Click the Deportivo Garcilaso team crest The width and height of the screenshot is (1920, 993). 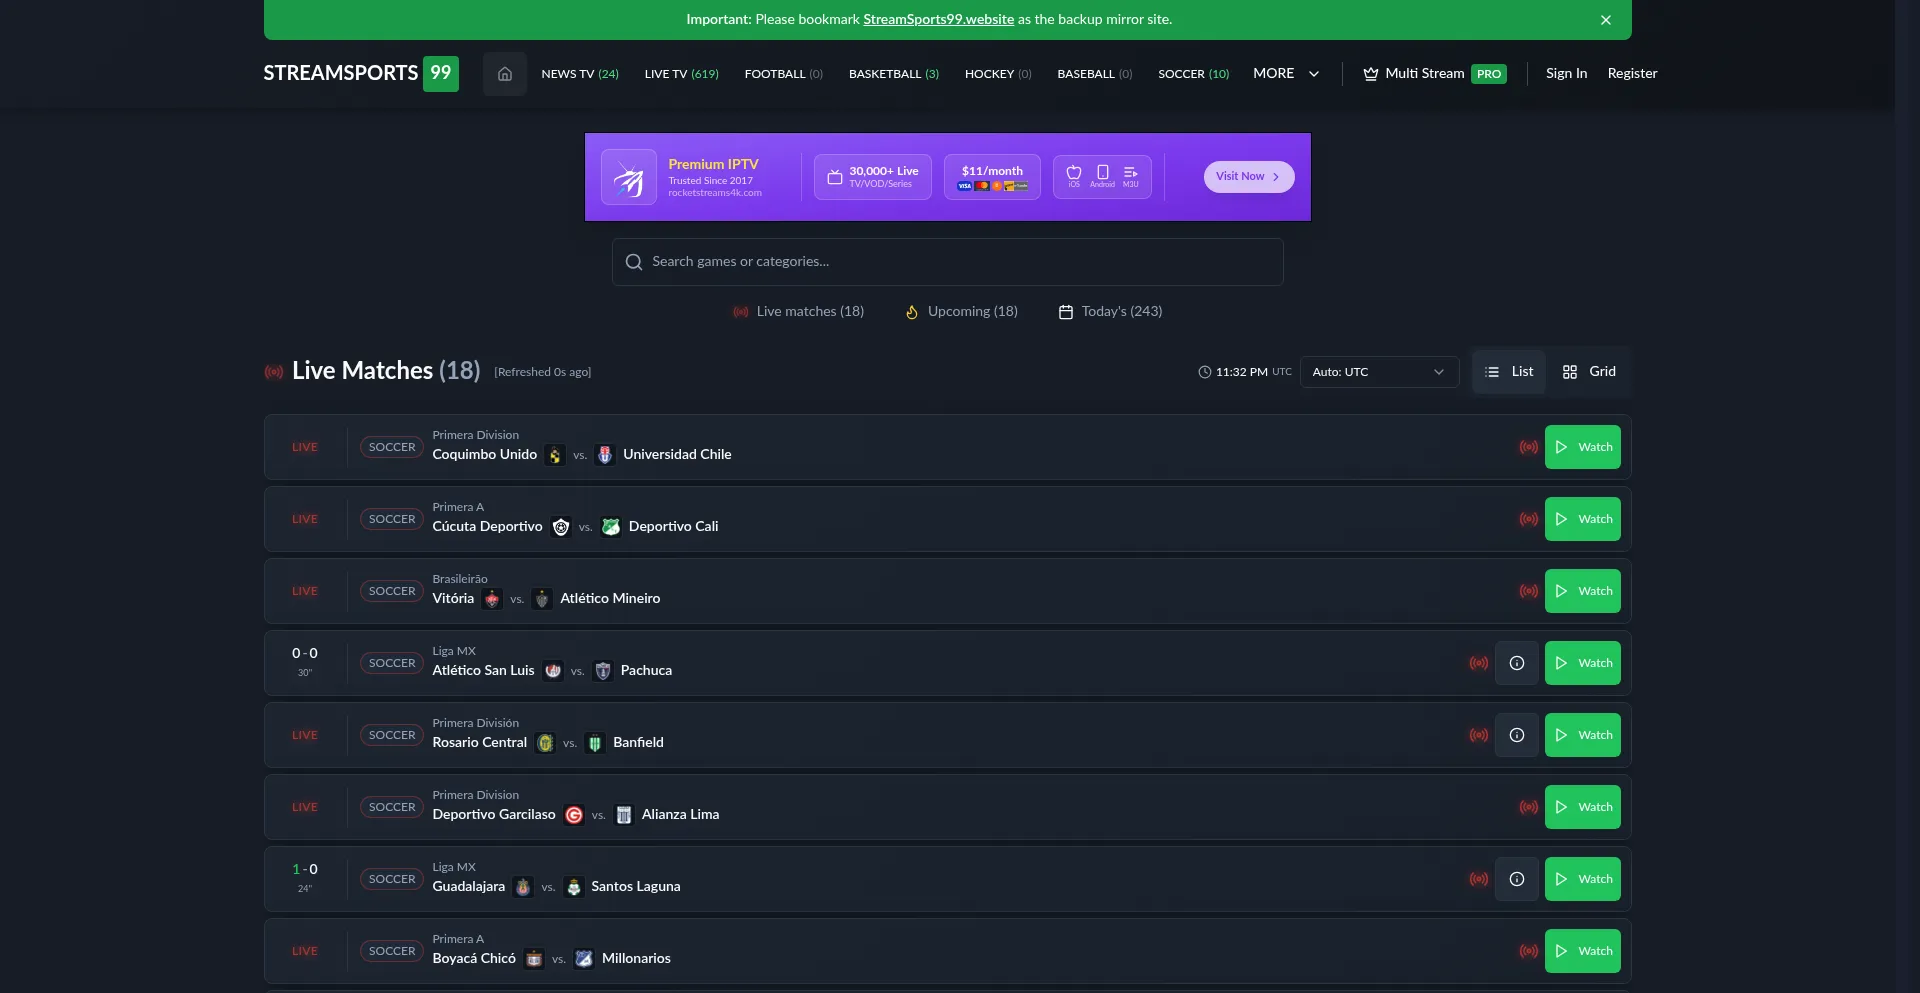tap(574, 815)
